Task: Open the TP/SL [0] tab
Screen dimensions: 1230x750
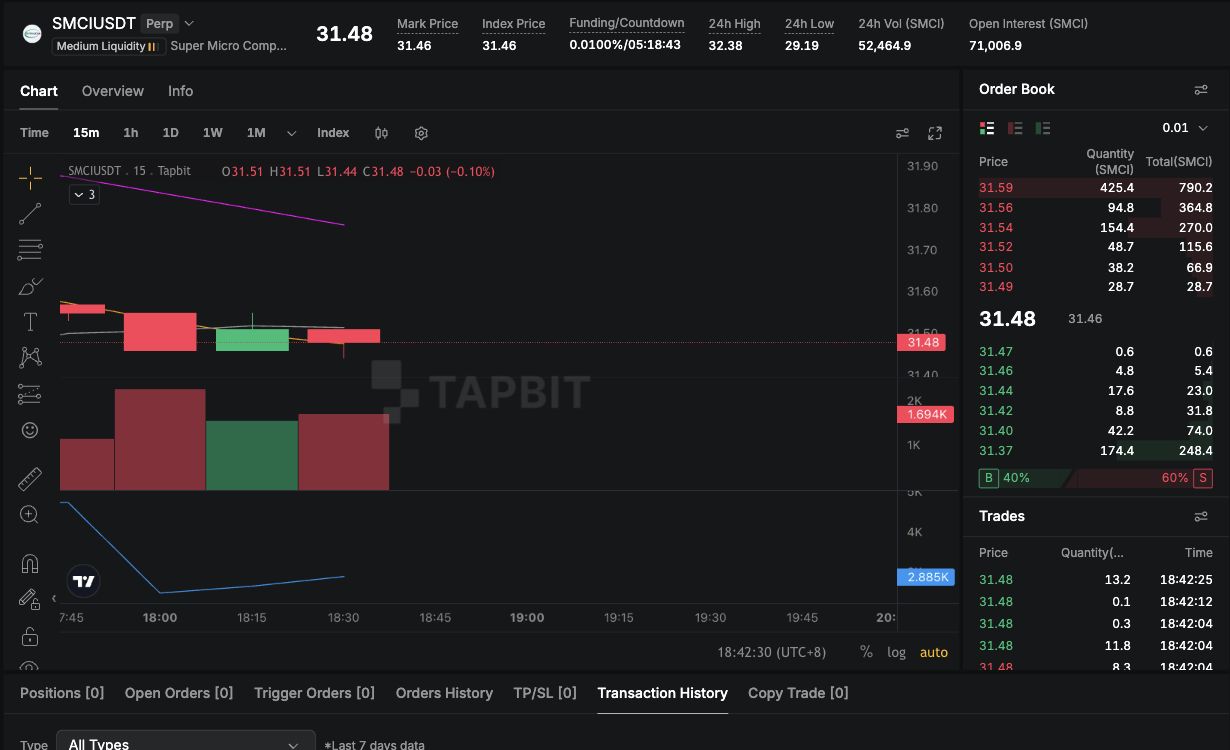Action: 545,693
